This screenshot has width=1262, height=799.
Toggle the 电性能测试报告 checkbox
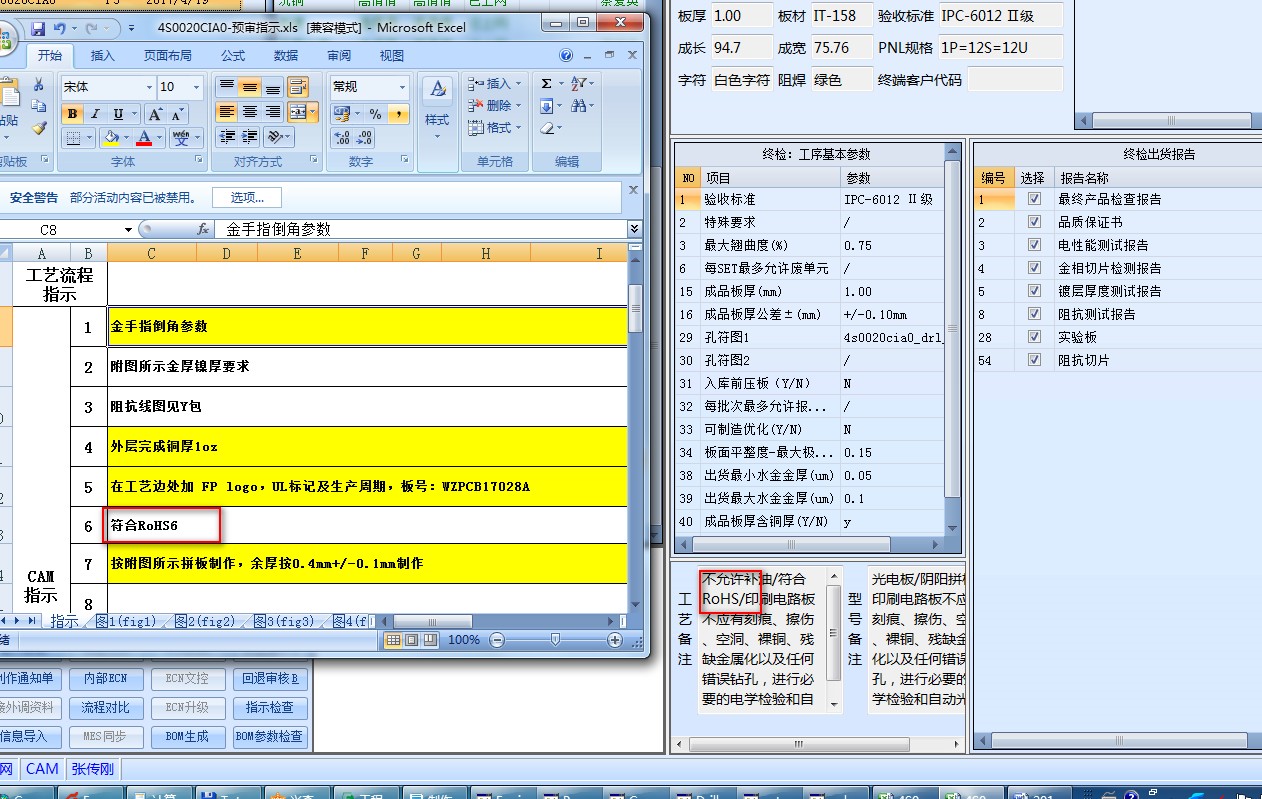(1034, 245)
